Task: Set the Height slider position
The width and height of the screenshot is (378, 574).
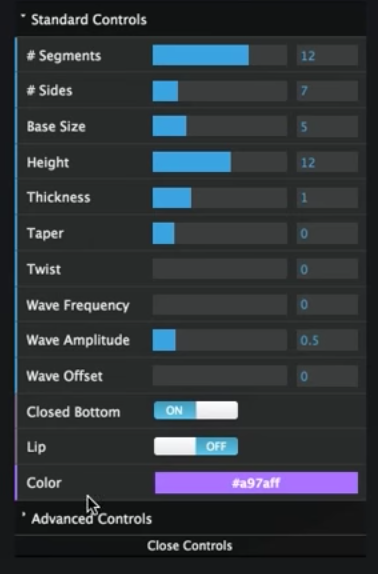Action: tap(220, 162)
